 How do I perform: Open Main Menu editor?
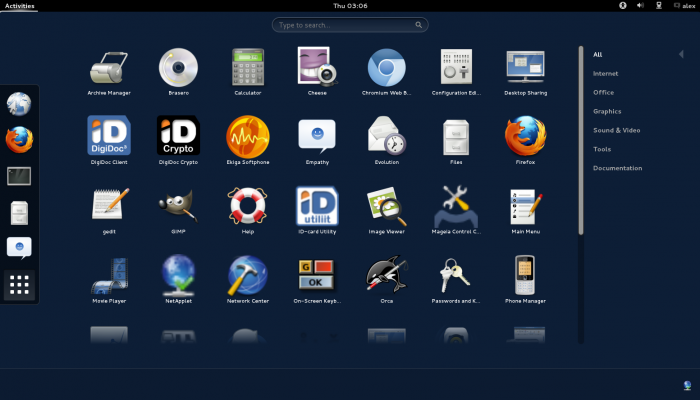[525, 210]
